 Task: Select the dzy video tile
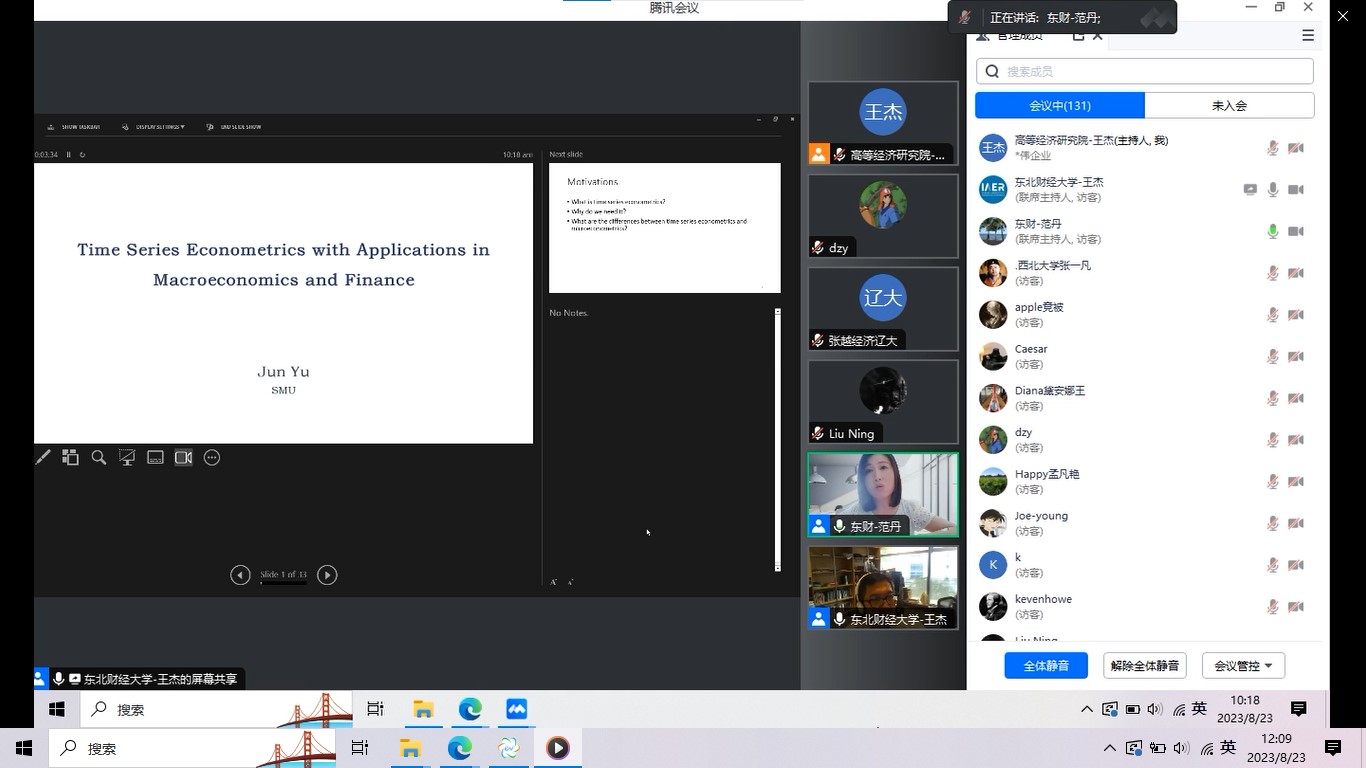pos(883,216)
